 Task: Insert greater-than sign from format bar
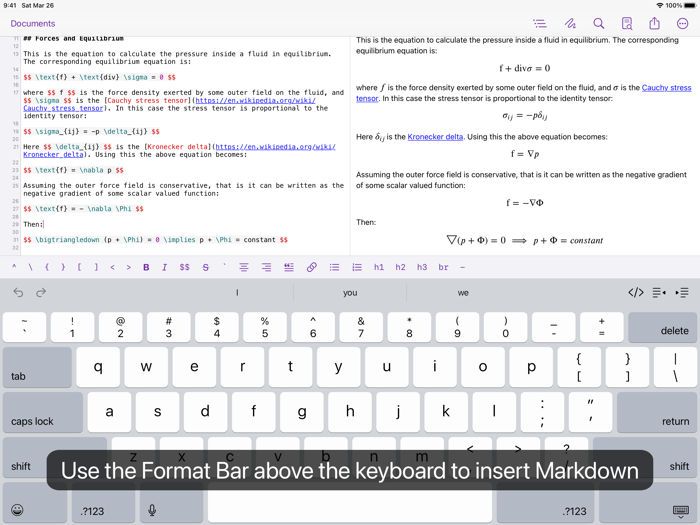(129, 267)
